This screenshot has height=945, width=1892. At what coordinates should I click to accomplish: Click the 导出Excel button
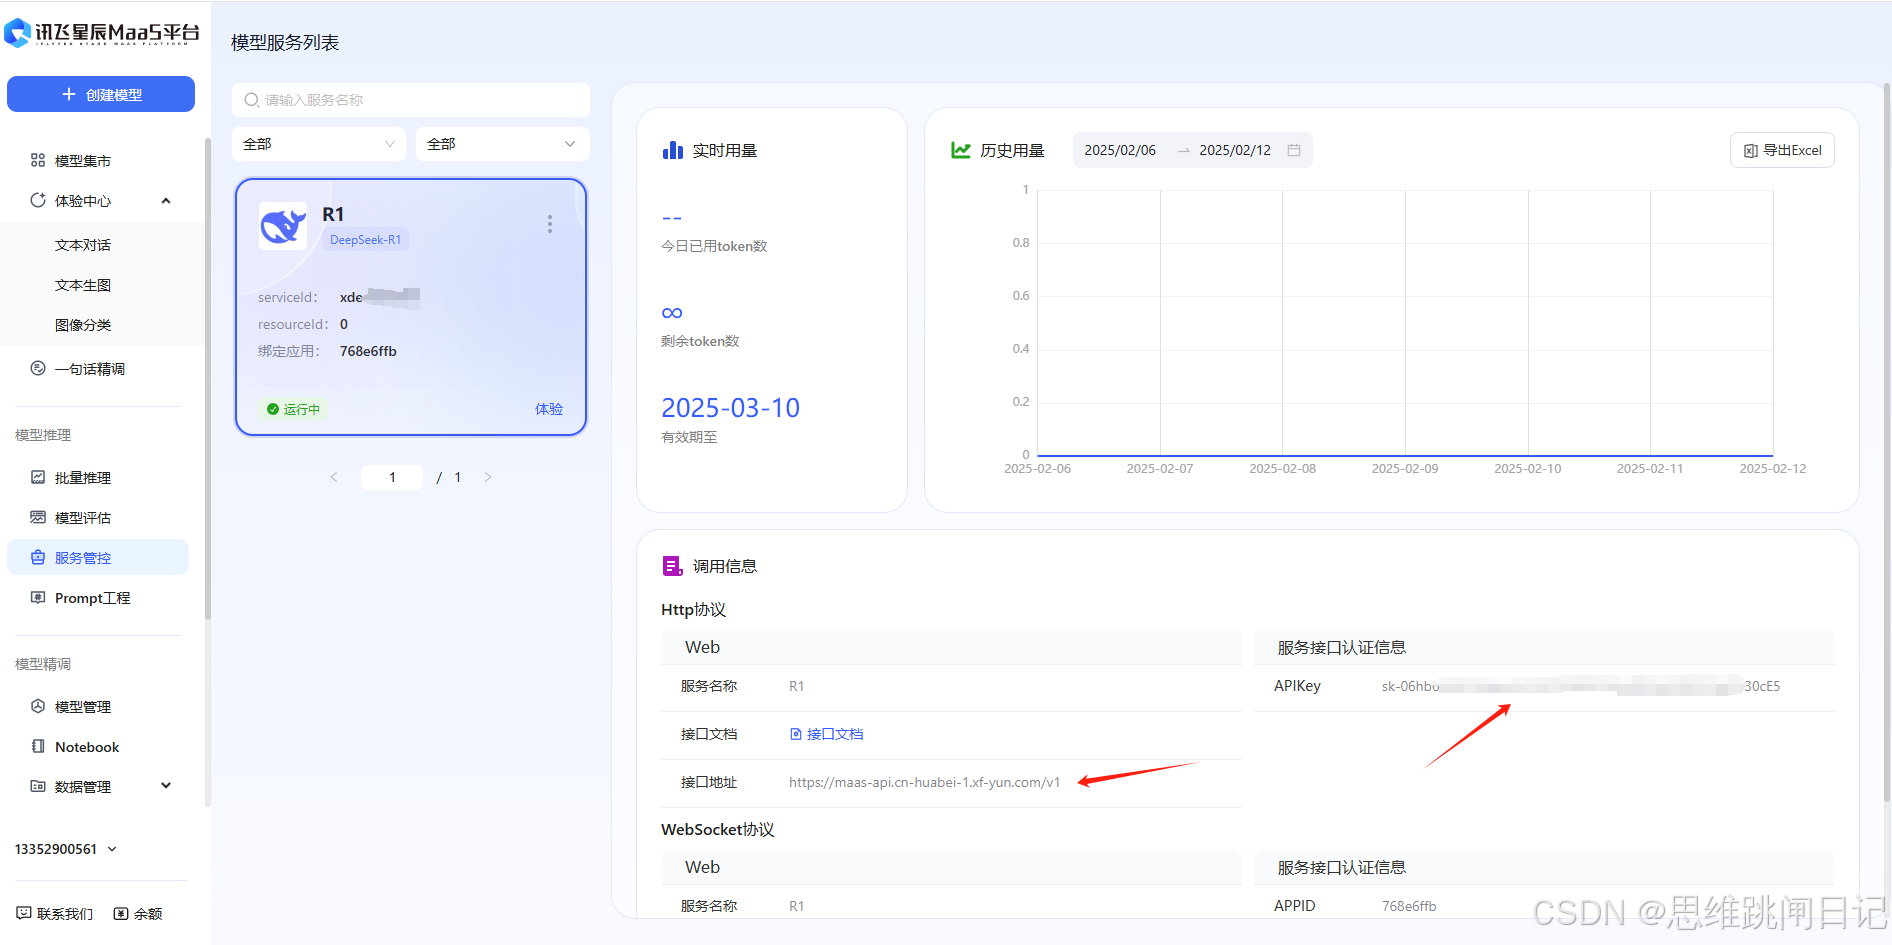pyautogui.click(x=1782, y=150)
